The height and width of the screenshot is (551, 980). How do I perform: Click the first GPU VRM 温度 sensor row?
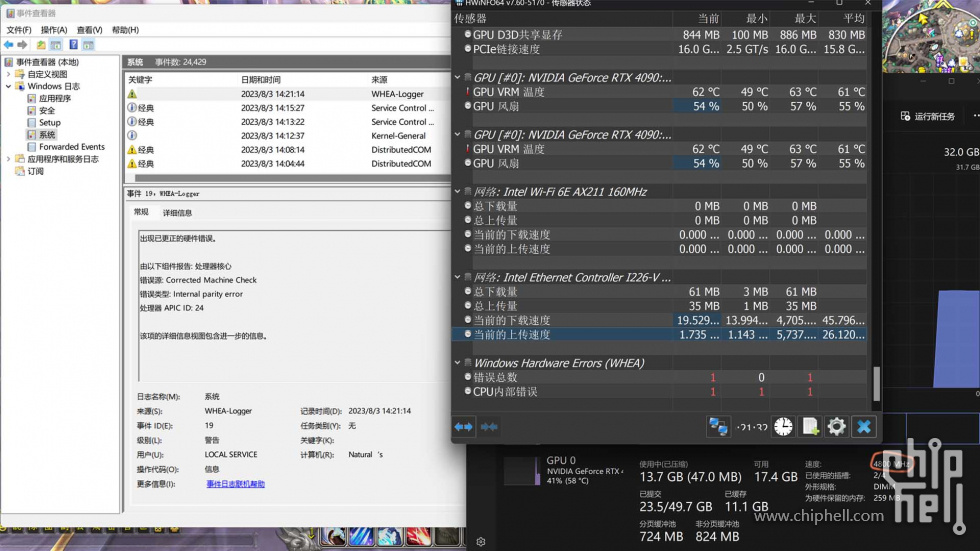tap(661, 92)
